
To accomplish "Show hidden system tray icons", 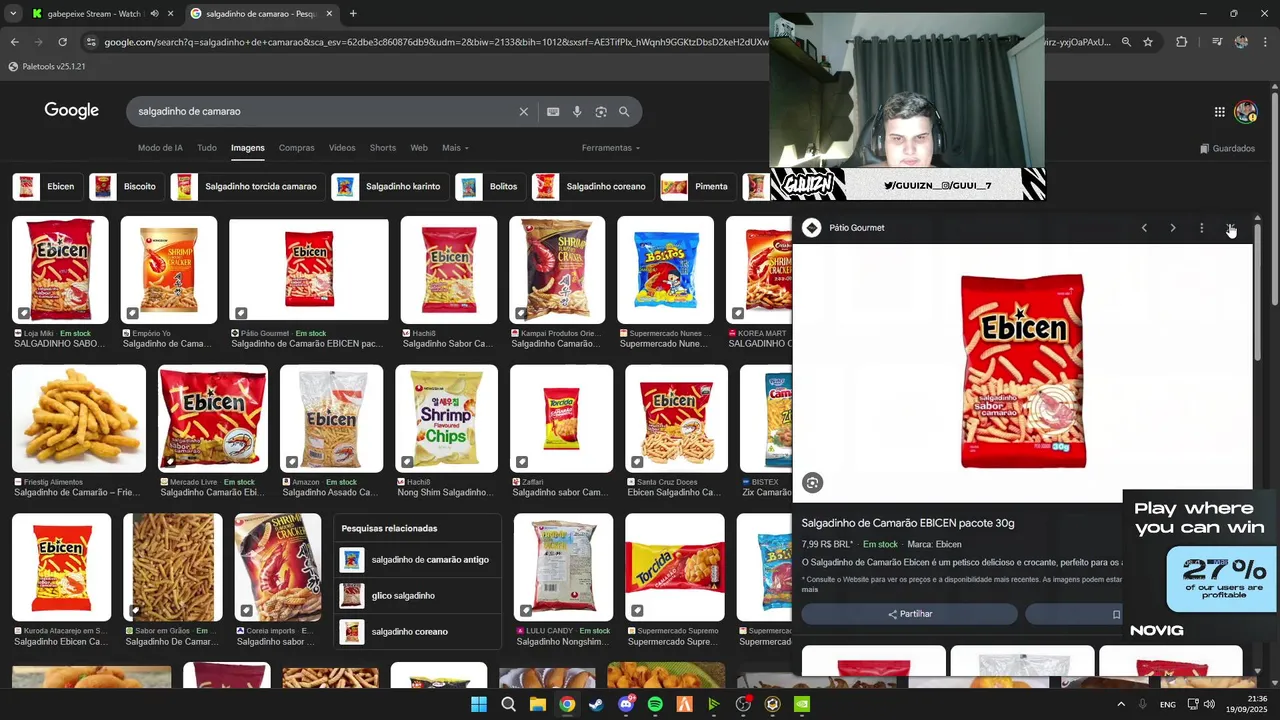I will [1120, 704].
